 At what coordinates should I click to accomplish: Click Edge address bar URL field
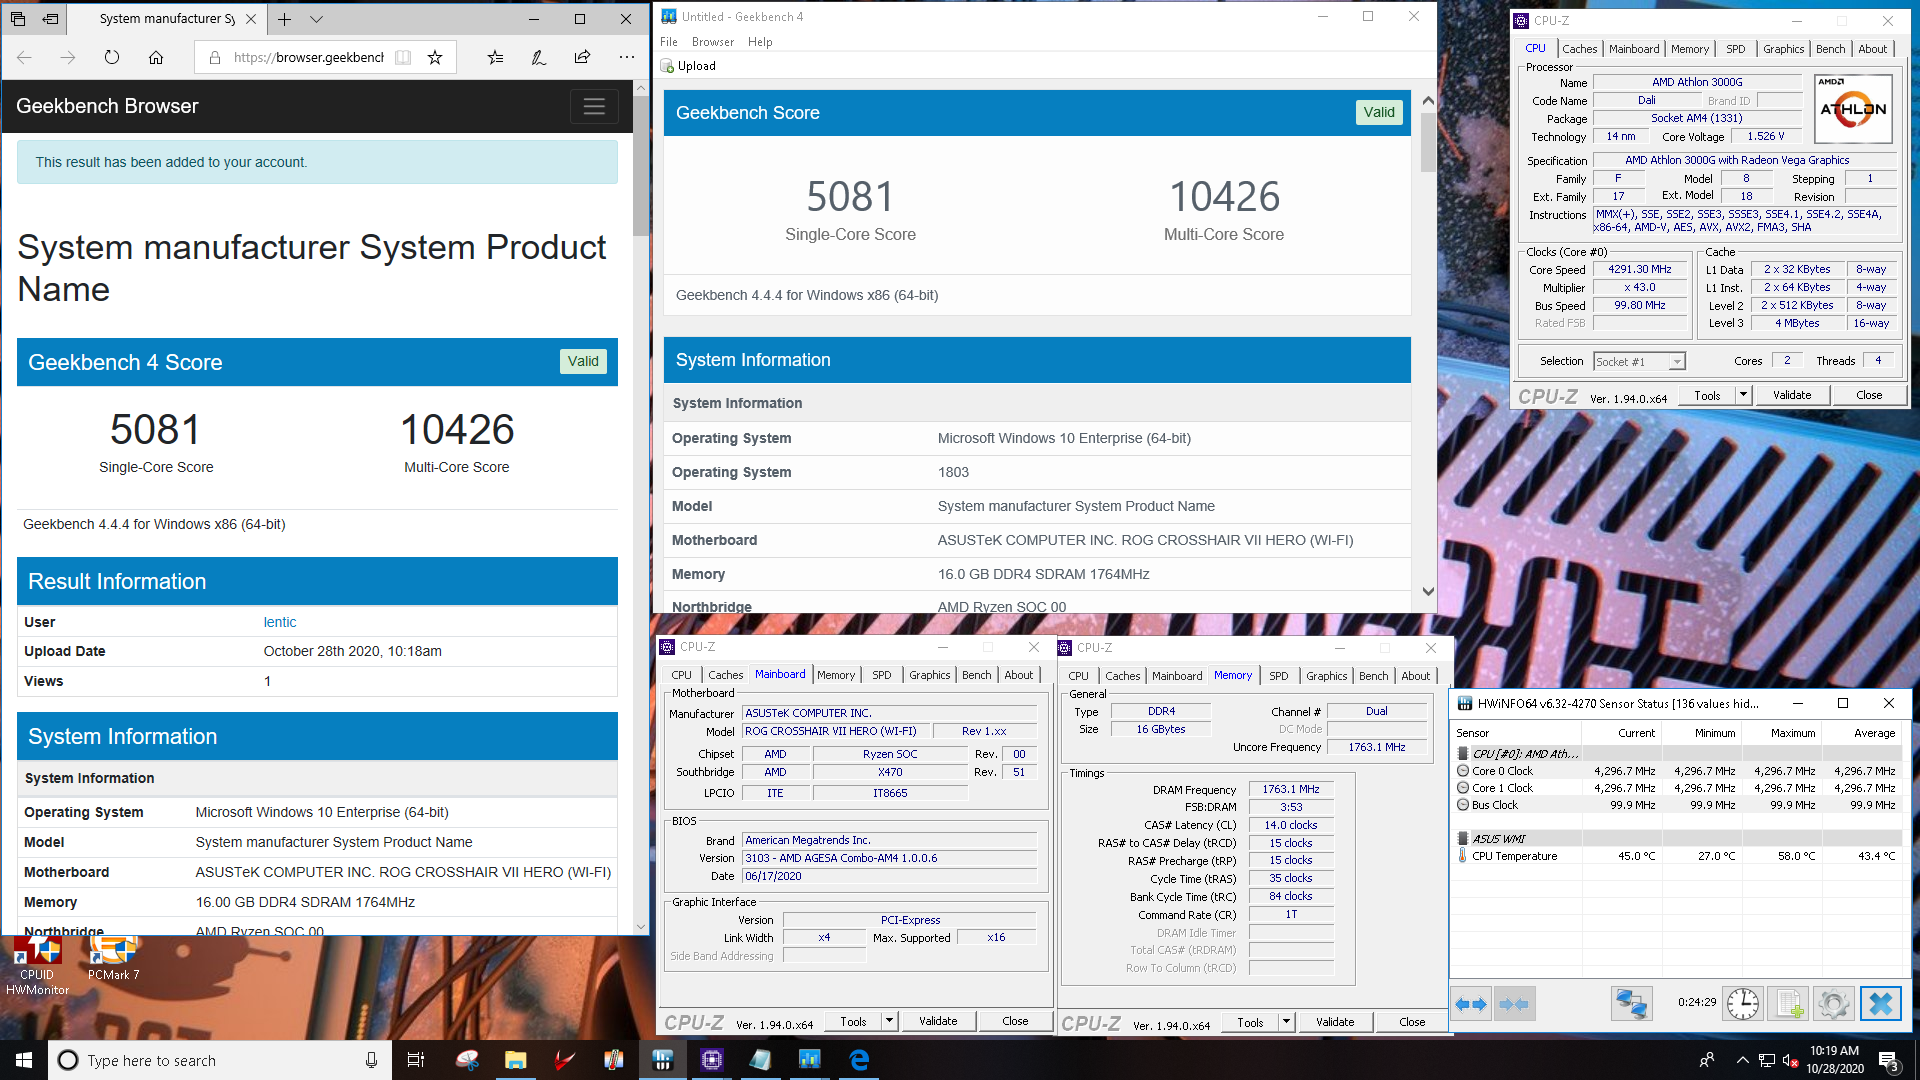pyautogui.click(x=309, y=58)
